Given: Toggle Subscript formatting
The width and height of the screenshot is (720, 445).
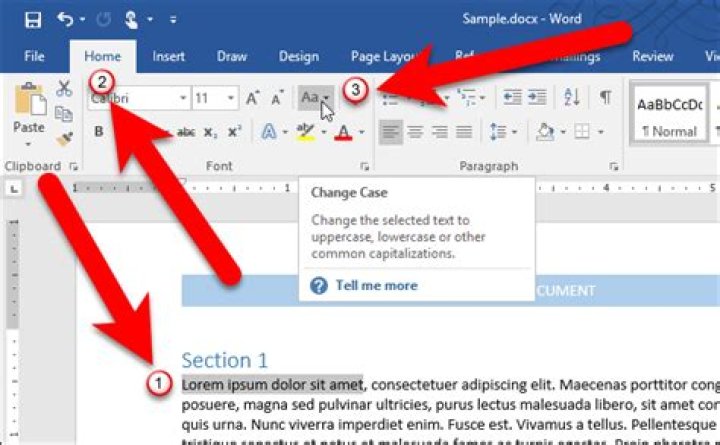Looking at the screenshot, I should [x=210, y=132].
